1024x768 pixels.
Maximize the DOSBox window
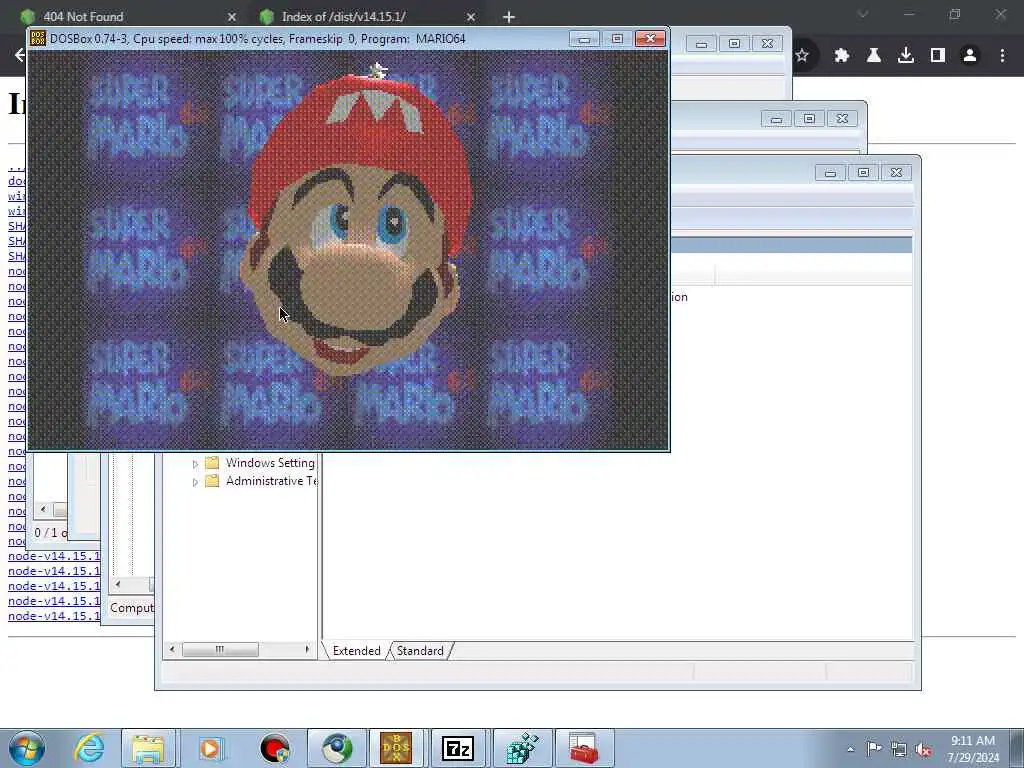click(x=616, y=39)
